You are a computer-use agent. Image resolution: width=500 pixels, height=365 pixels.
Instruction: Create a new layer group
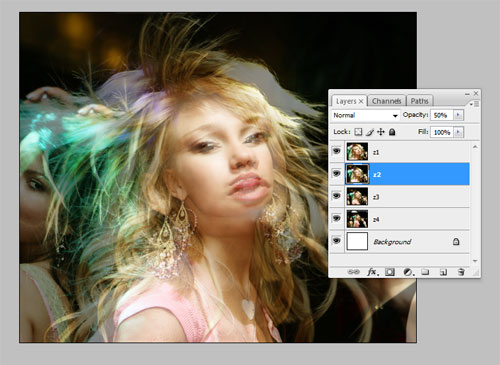click(425, 272)
